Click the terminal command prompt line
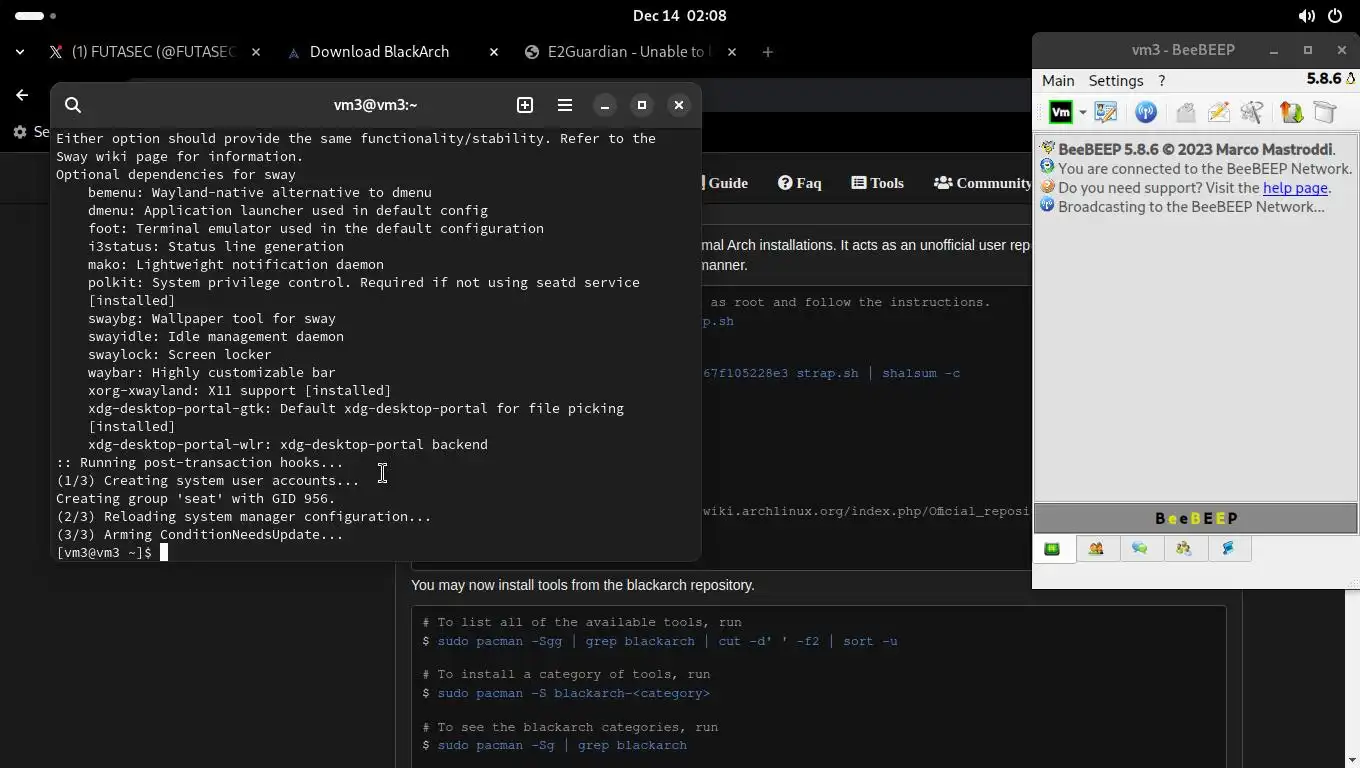1360x768 pixels. click(x=376, y=552)
